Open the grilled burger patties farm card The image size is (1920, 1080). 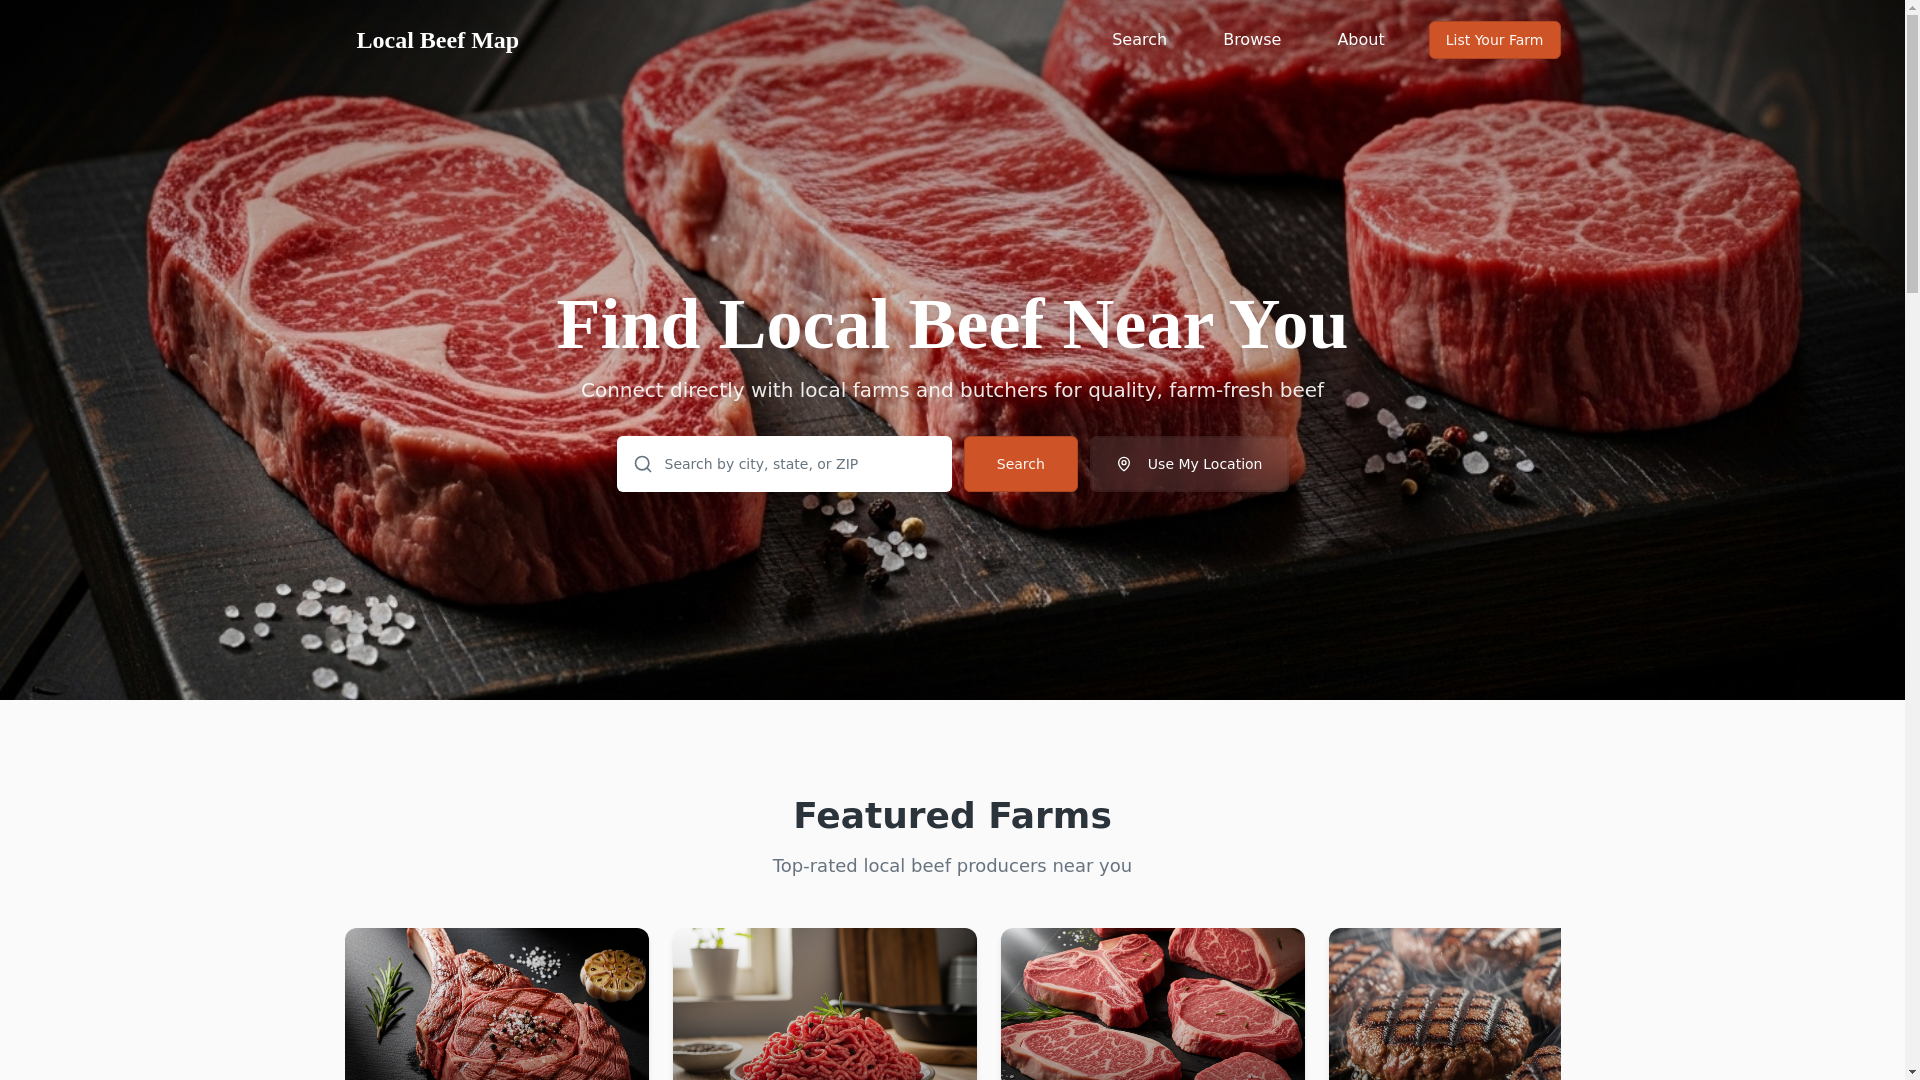tap(1445, 1004)
